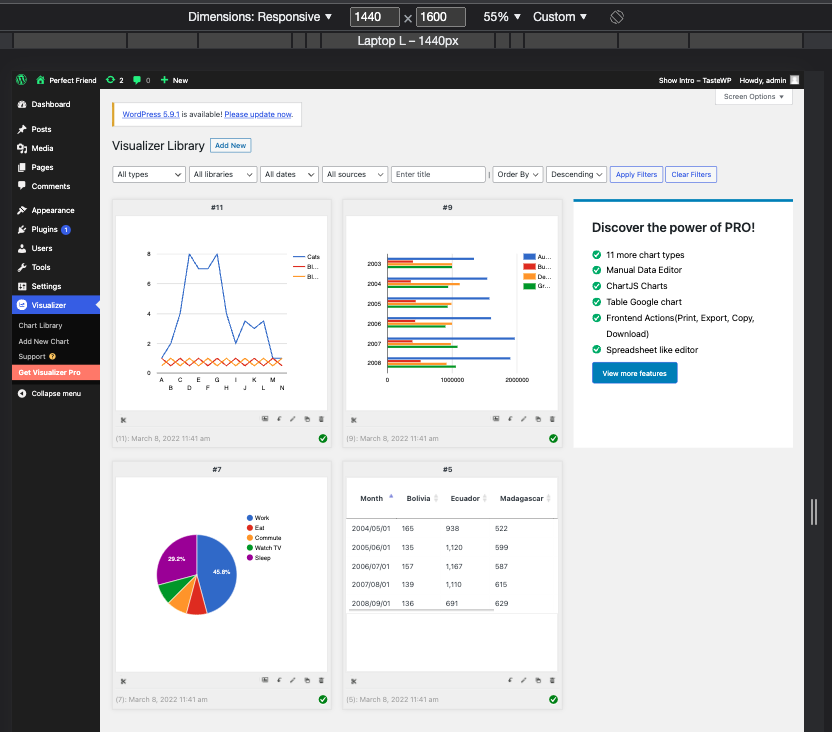This screenshot has width=832, height=732.
Task: Open the updates icon showing 2
Action: 115,80
